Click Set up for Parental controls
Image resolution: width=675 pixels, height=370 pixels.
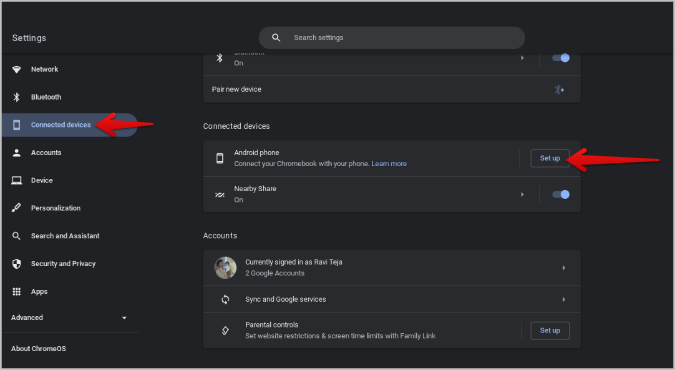click(550, 330)
